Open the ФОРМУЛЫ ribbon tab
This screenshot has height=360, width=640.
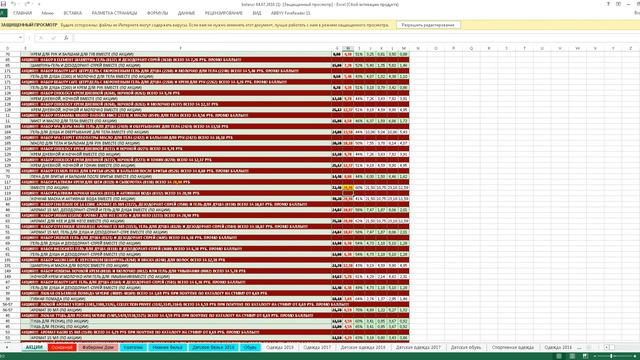click(158, 13)
